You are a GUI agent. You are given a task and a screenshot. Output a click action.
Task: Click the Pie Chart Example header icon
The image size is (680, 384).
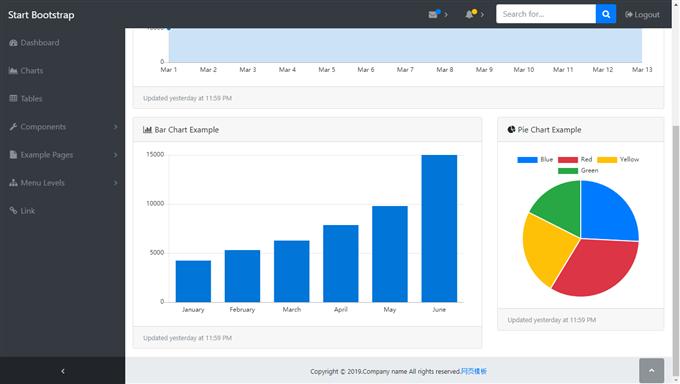[511, 129]
